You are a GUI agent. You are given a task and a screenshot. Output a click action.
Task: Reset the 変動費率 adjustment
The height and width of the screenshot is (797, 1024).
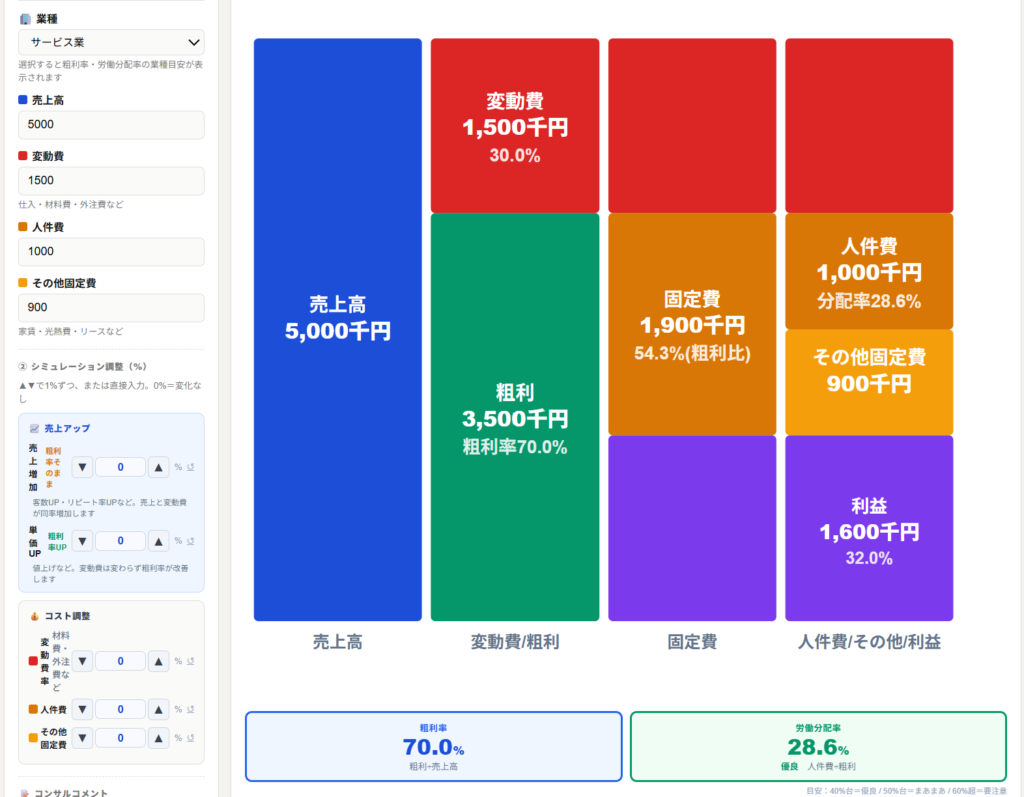tap(190, 661)
